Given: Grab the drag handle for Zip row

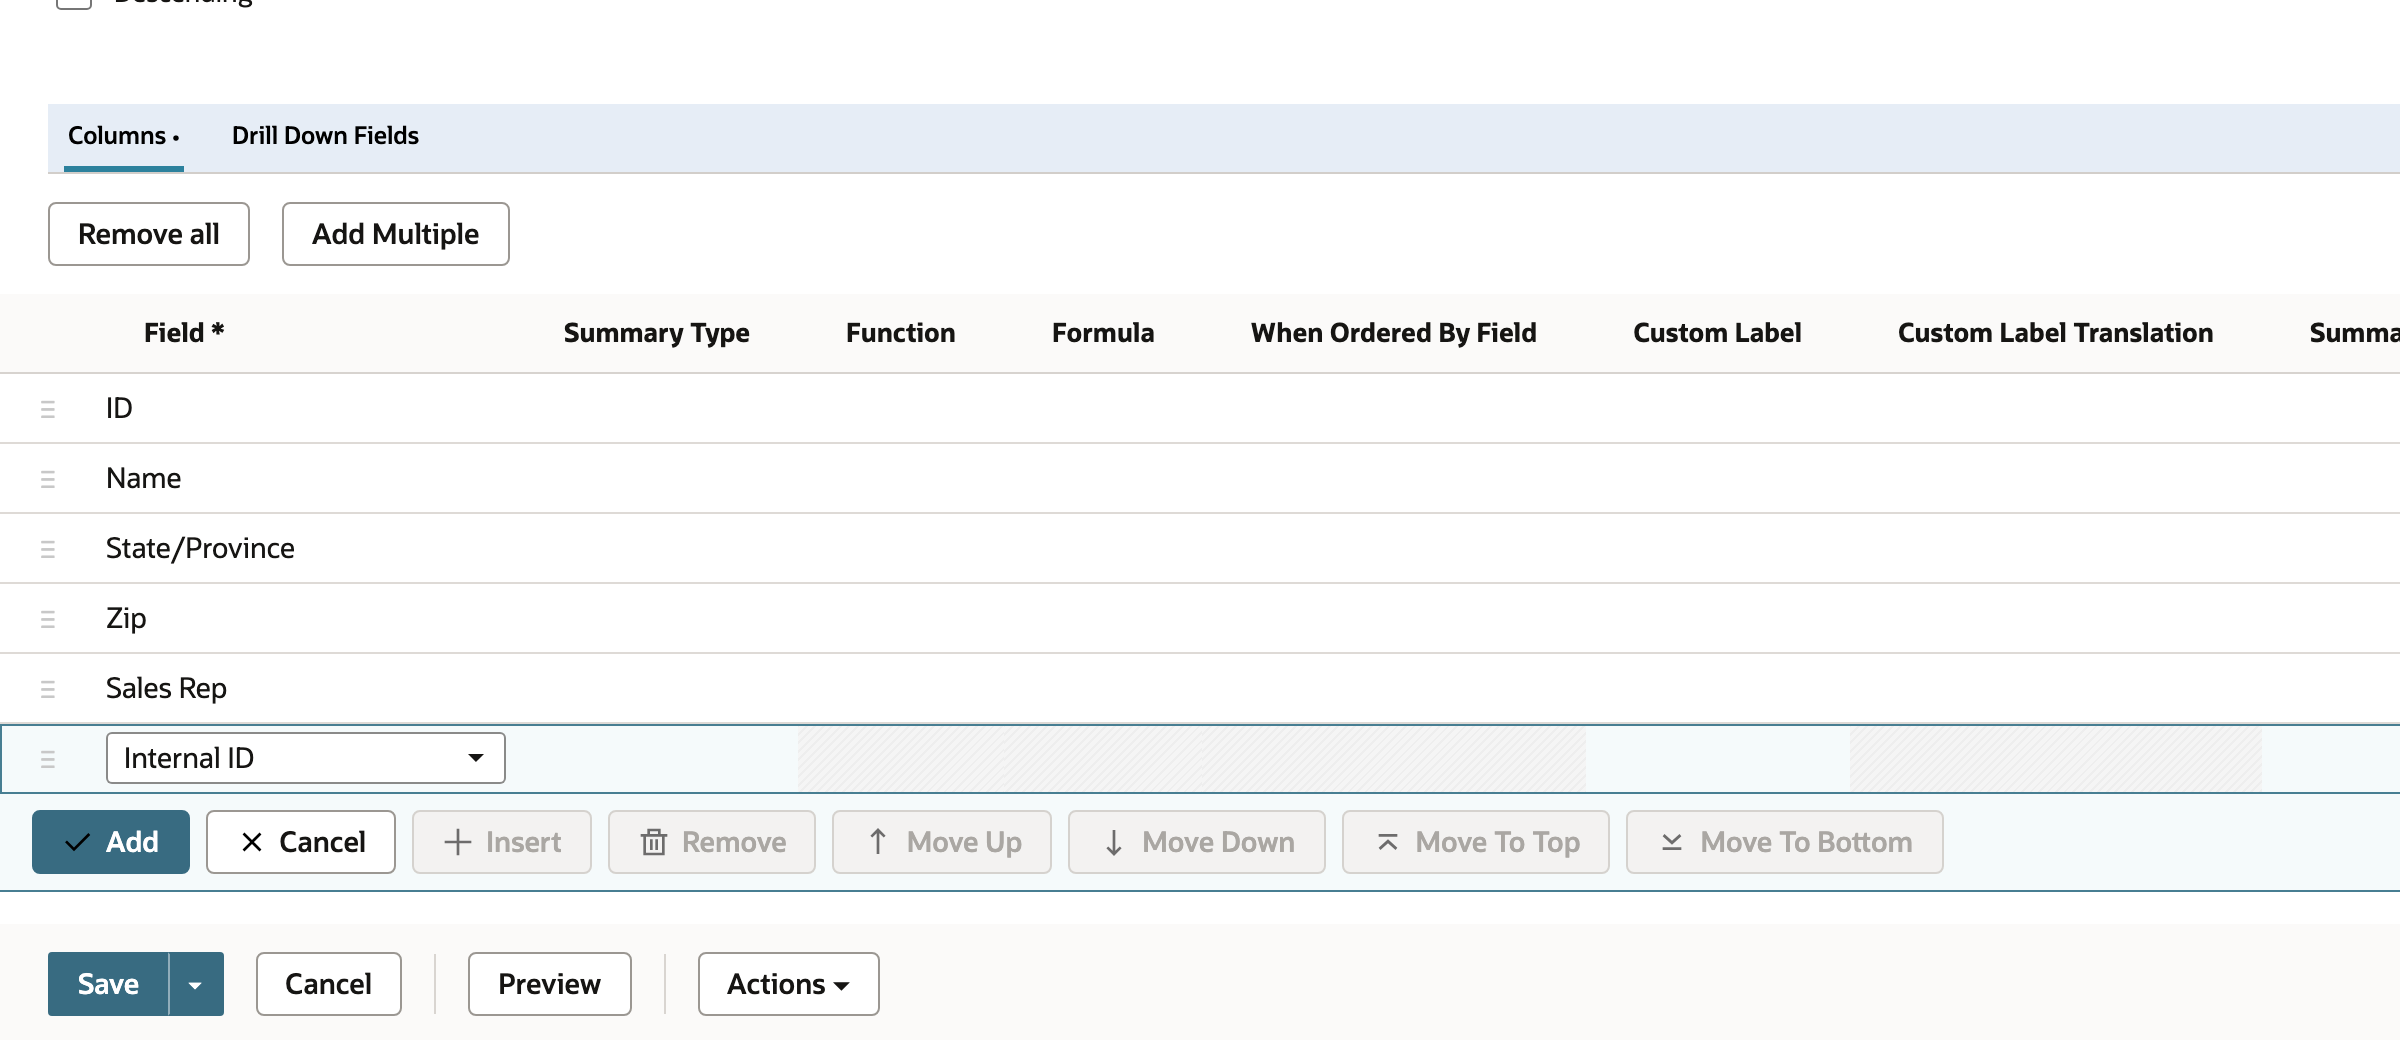Looking at the screenshot, I should pyautogui.click(x=47, y=619).
